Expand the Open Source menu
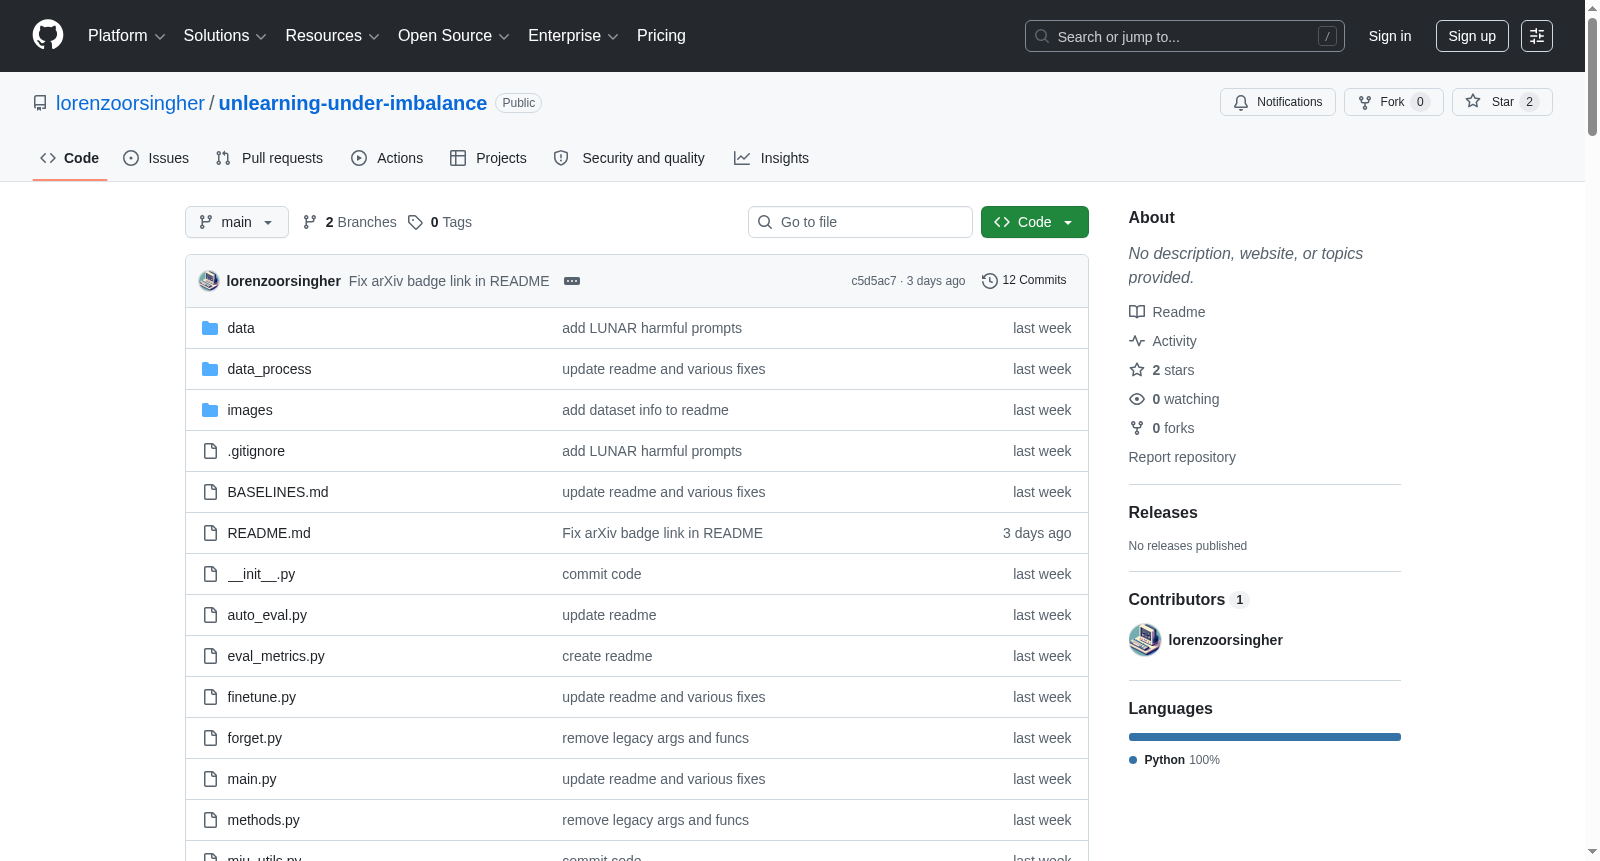 (454, 36)
